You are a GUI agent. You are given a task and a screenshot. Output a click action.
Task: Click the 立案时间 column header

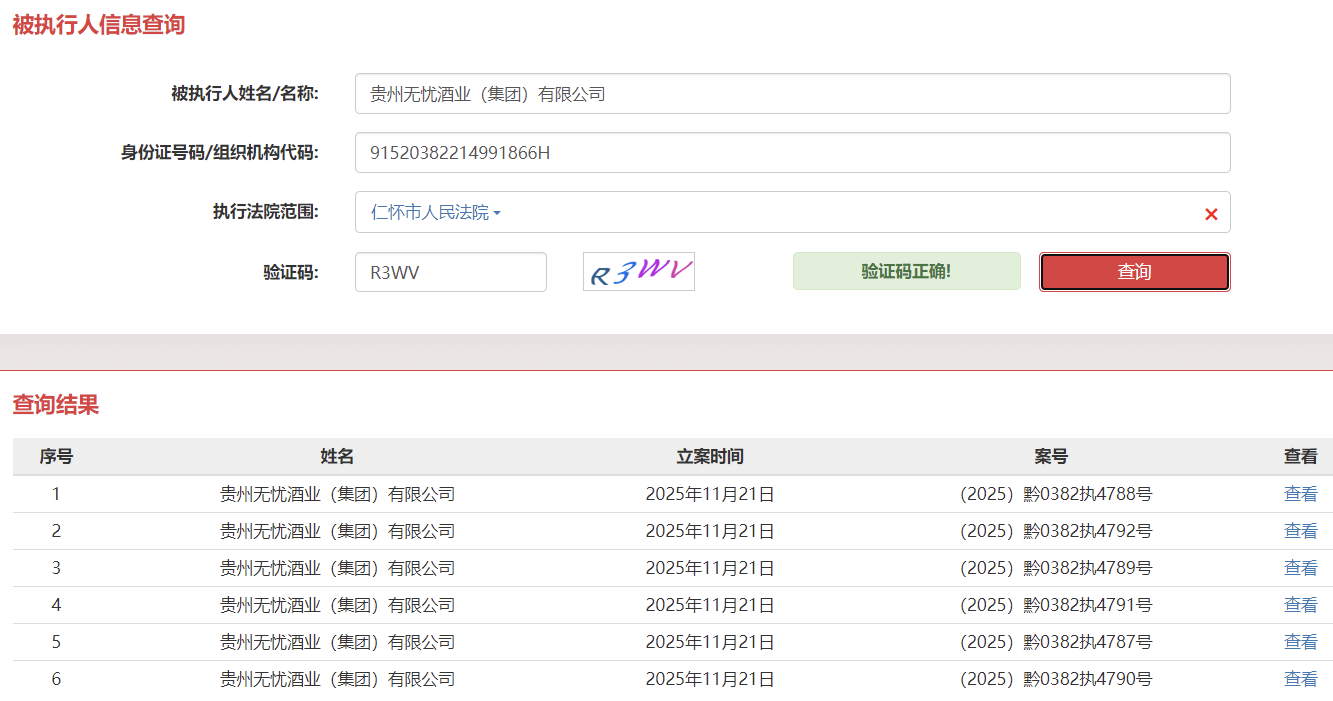pos(710,457)
